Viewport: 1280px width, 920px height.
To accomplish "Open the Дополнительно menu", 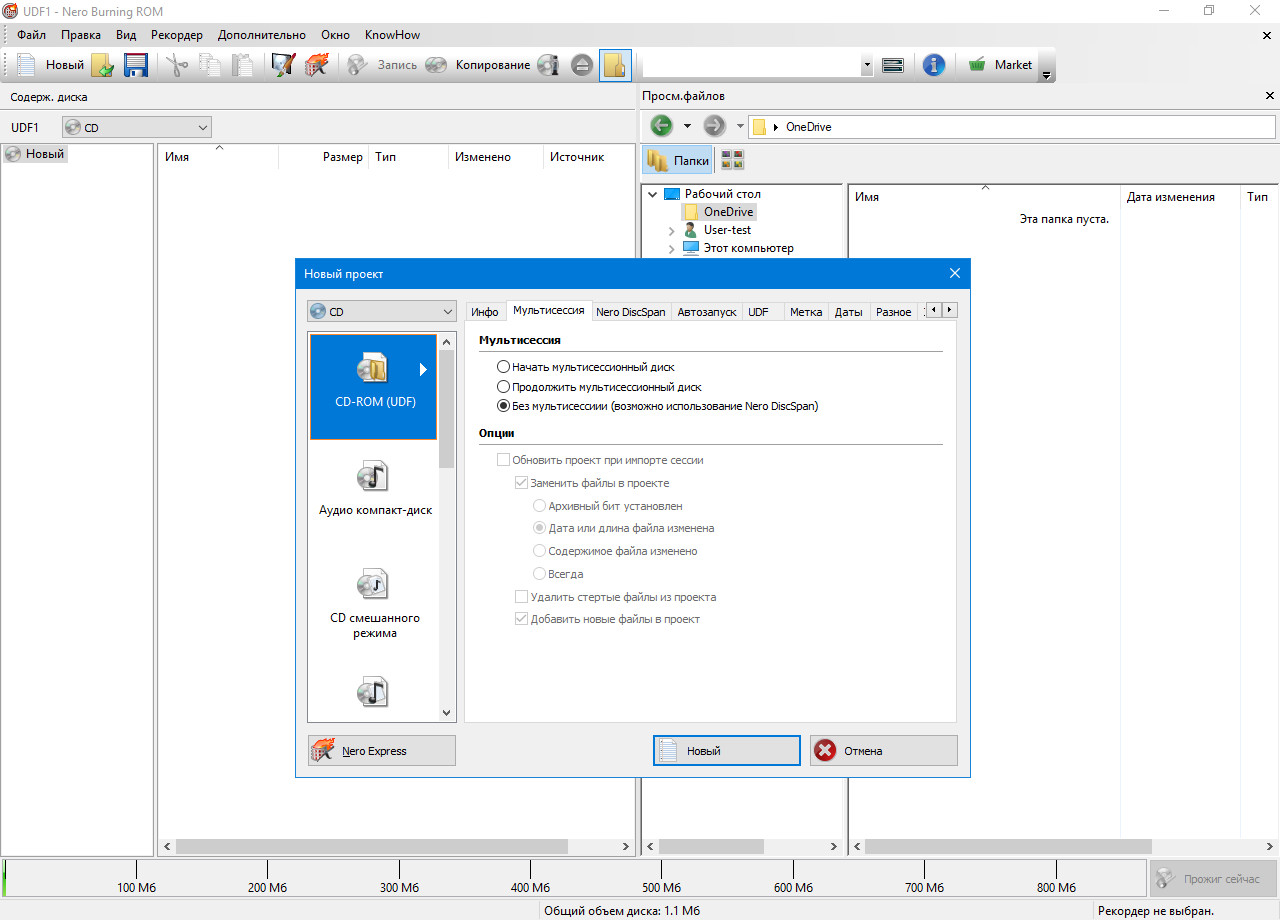I will (261, 35).
